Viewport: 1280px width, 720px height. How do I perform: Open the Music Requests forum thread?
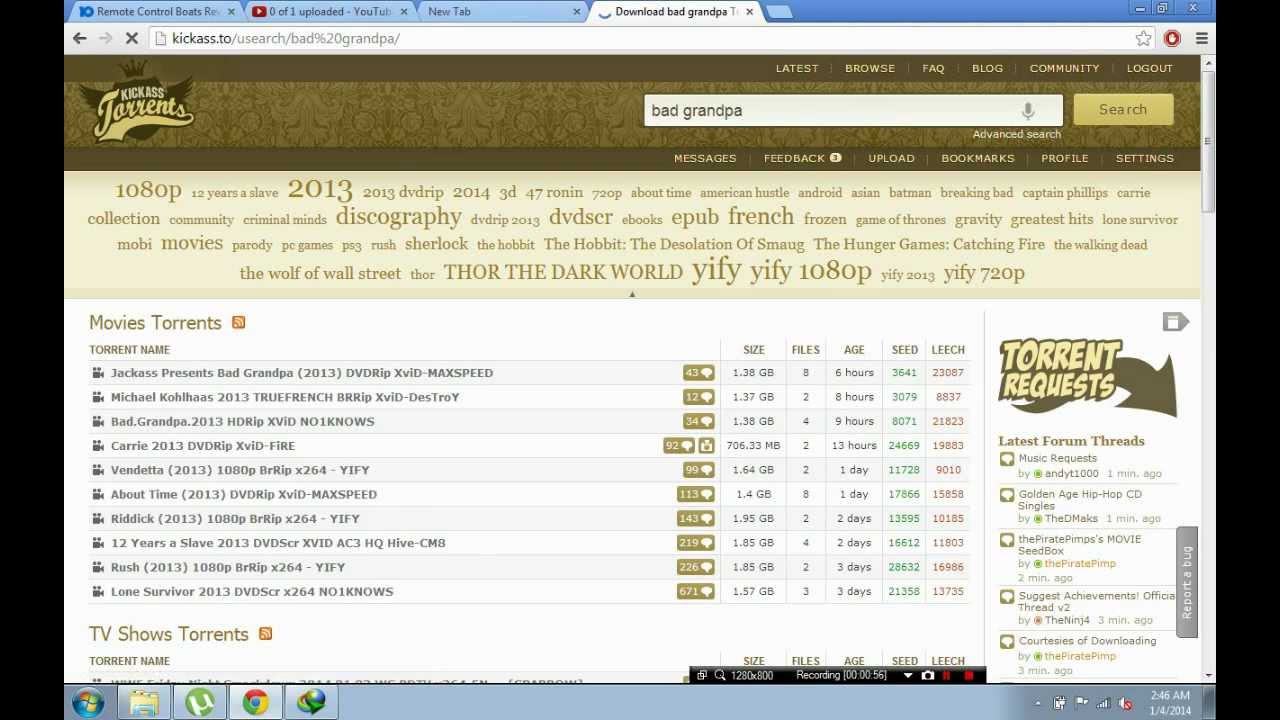pyautogui.click(x=1058, y=458)
